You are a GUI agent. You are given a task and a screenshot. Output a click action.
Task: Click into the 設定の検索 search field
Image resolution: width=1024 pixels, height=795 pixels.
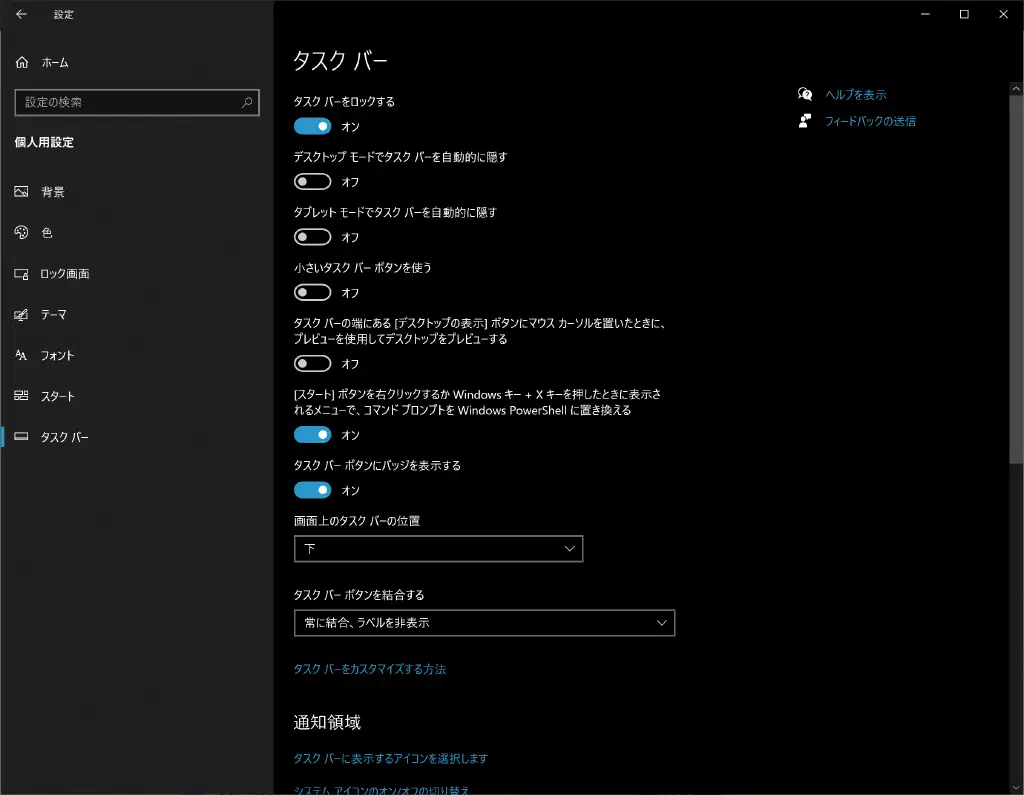click(128, 103)
